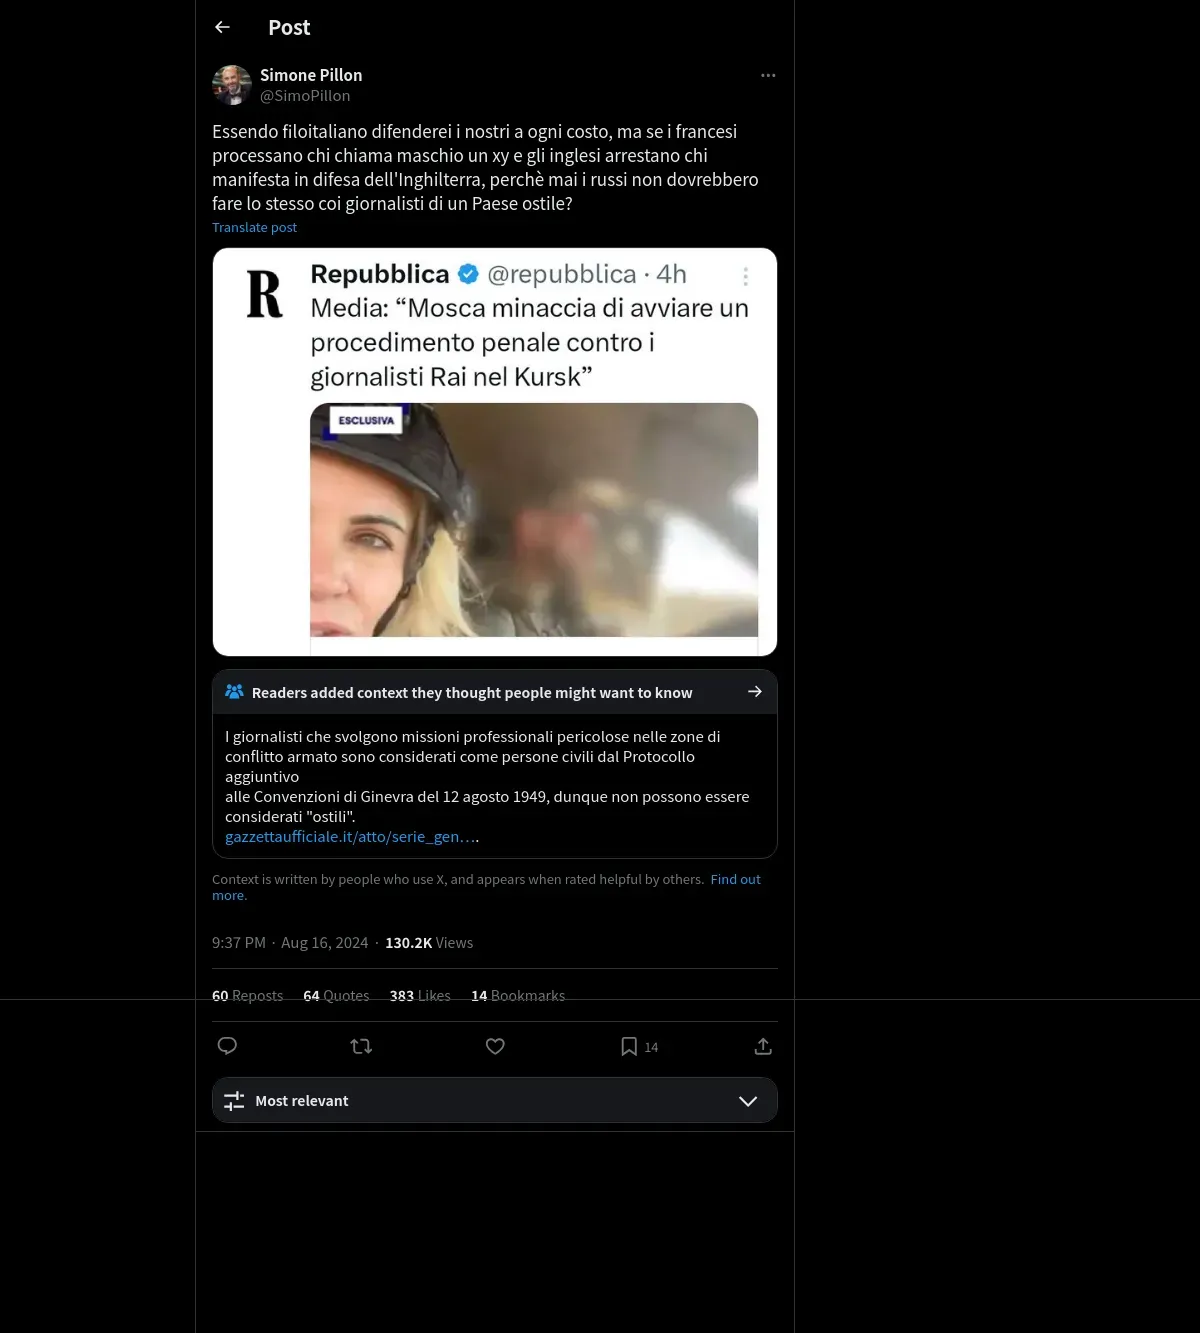Image resolution: width=1200 pixels, height=1333 pixels.
Task: Open context note details arrow
Action: pyautogui.click(x=755, y=692)
